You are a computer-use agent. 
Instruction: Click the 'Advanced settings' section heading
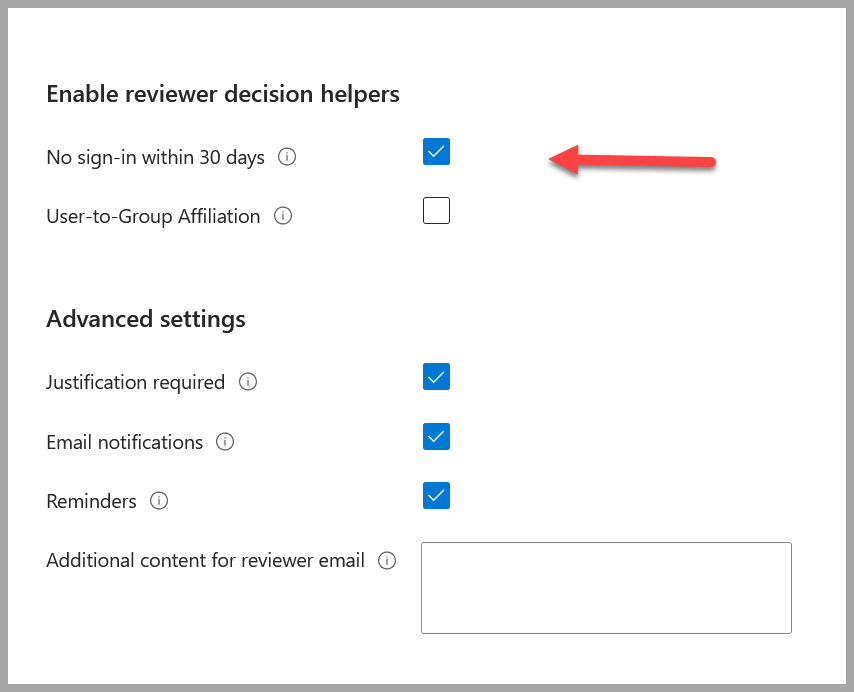(x=146, y=320)
